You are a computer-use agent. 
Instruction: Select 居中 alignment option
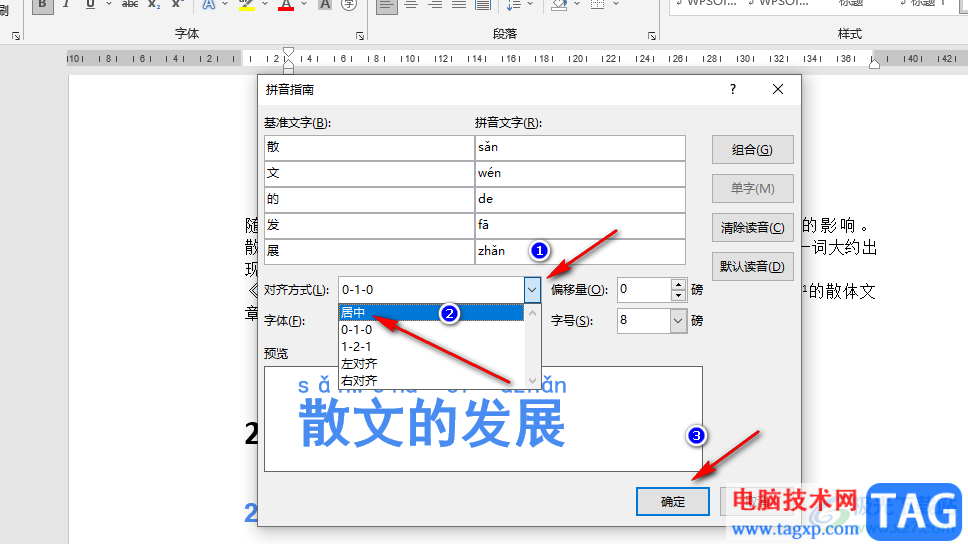[431, 312]
